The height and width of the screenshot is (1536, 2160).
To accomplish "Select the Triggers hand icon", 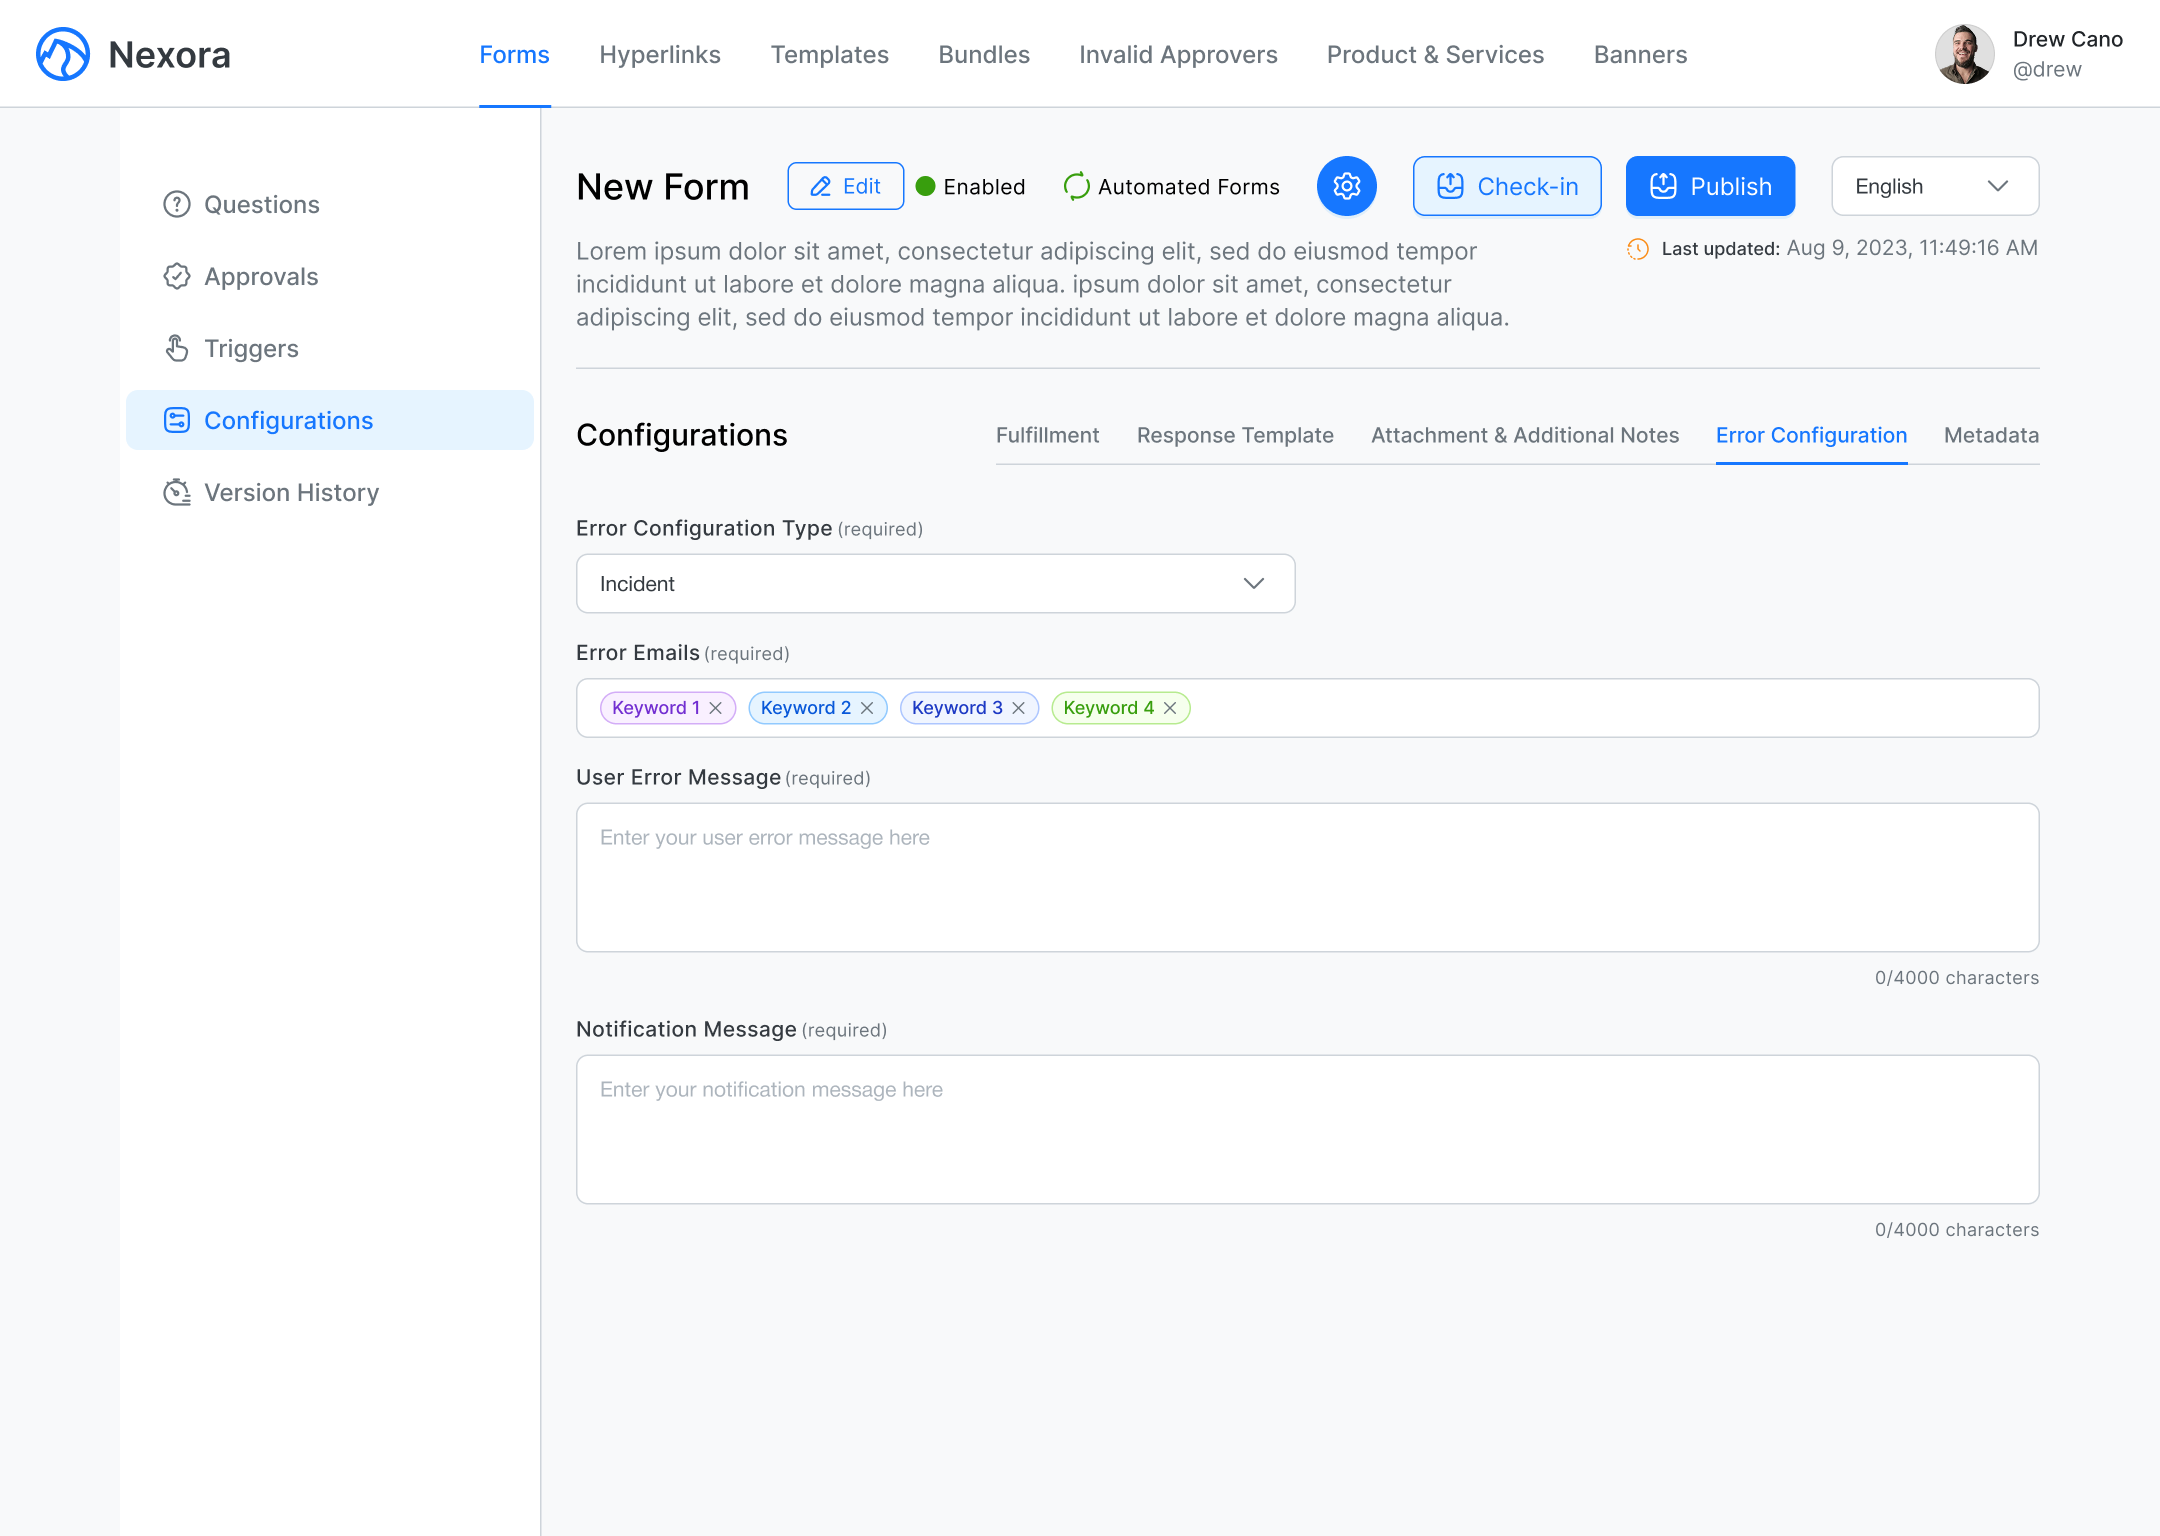I will pyautogui.click(x=177, y=348).
